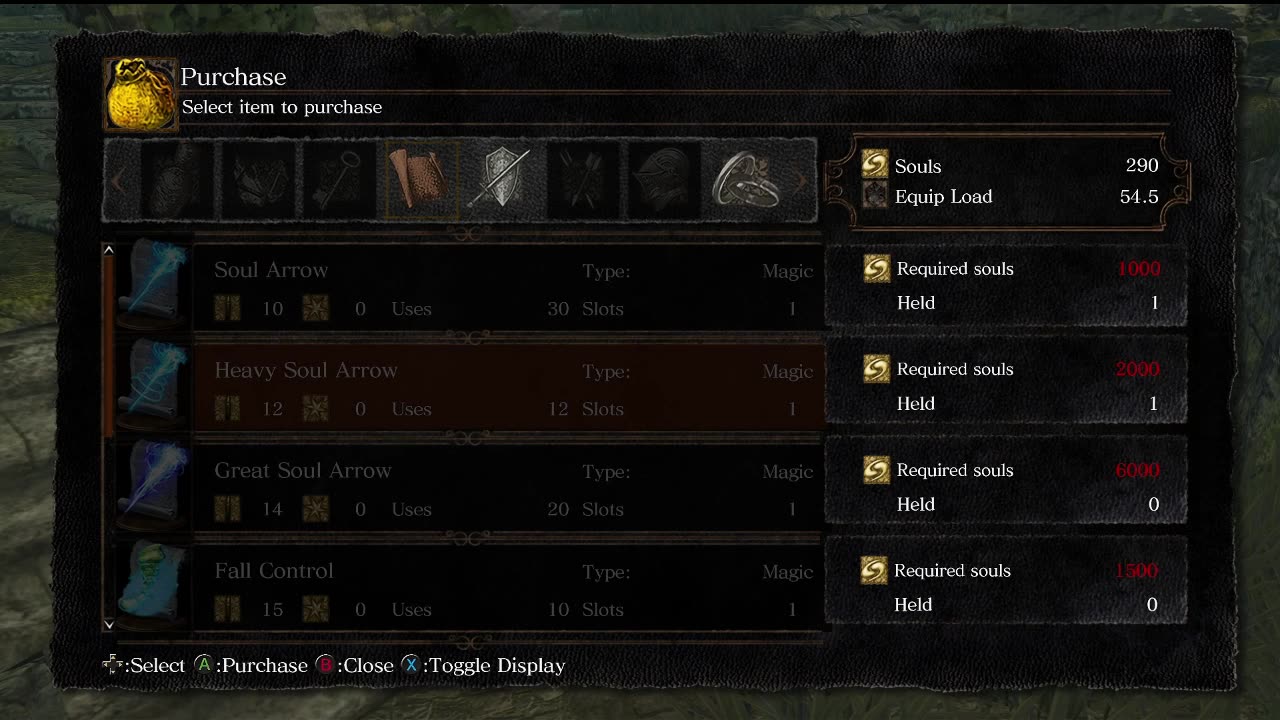Screen dimensions: 1280x720
Task: Click the Soul Arrow scroll icon
Action: (x=154, y=285)
